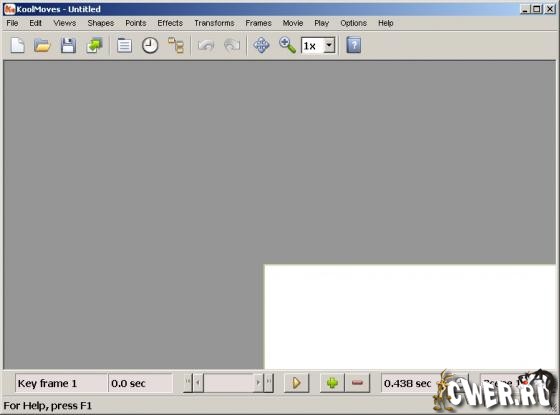The height and width of the screenshot is (415, 560).
Task: Open the Effects menu
Action: click(x=170, y=23)
